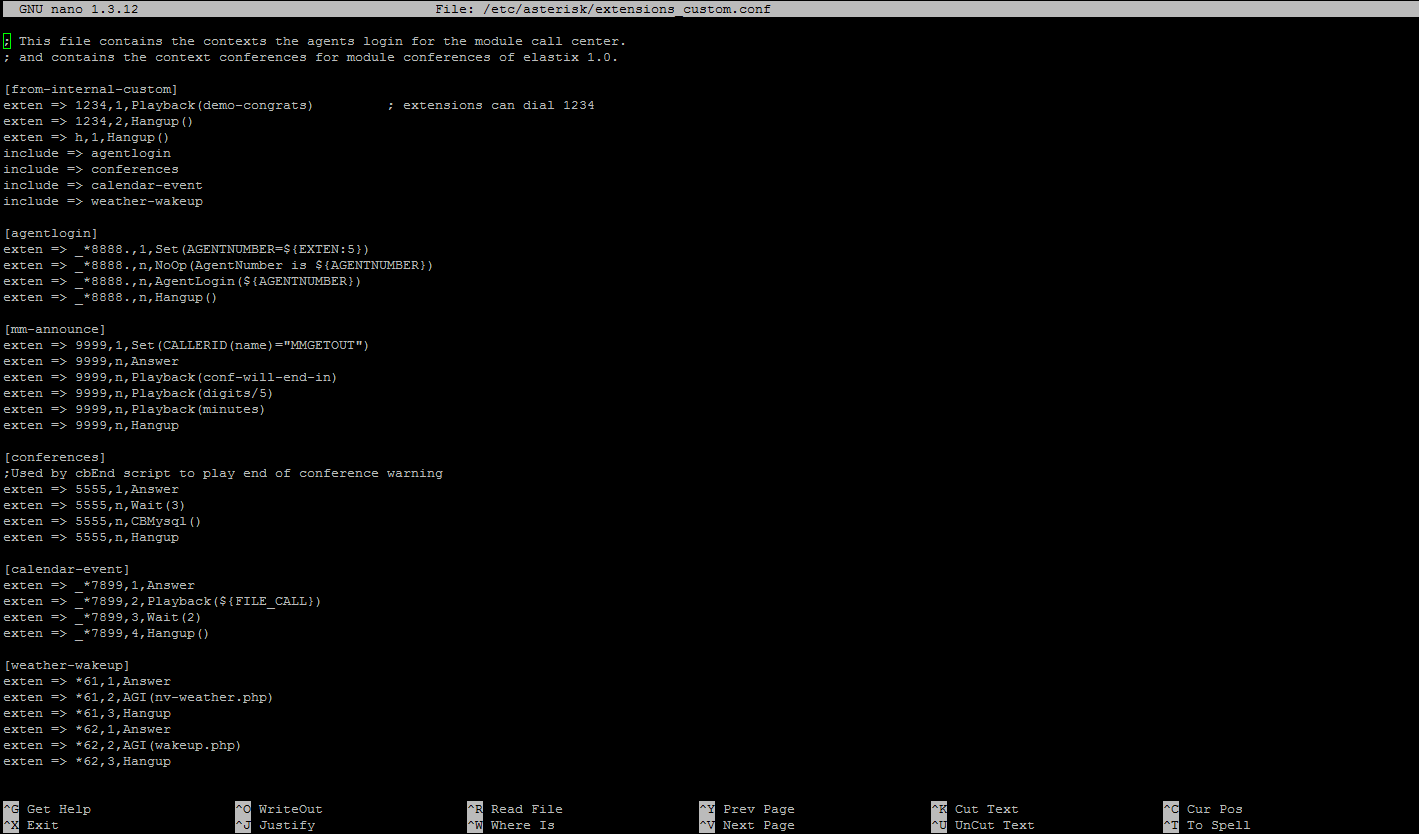Select the UnCut Text shortcut

tap(994, 825)
